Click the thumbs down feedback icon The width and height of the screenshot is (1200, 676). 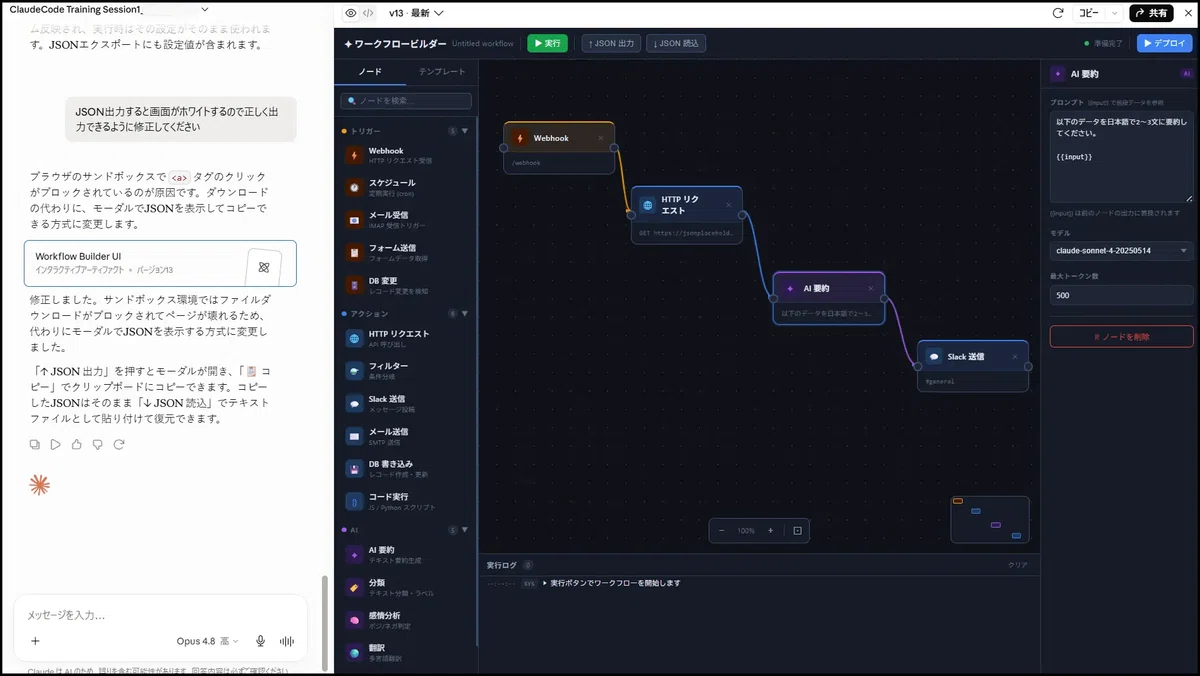(x=97, y=444)
